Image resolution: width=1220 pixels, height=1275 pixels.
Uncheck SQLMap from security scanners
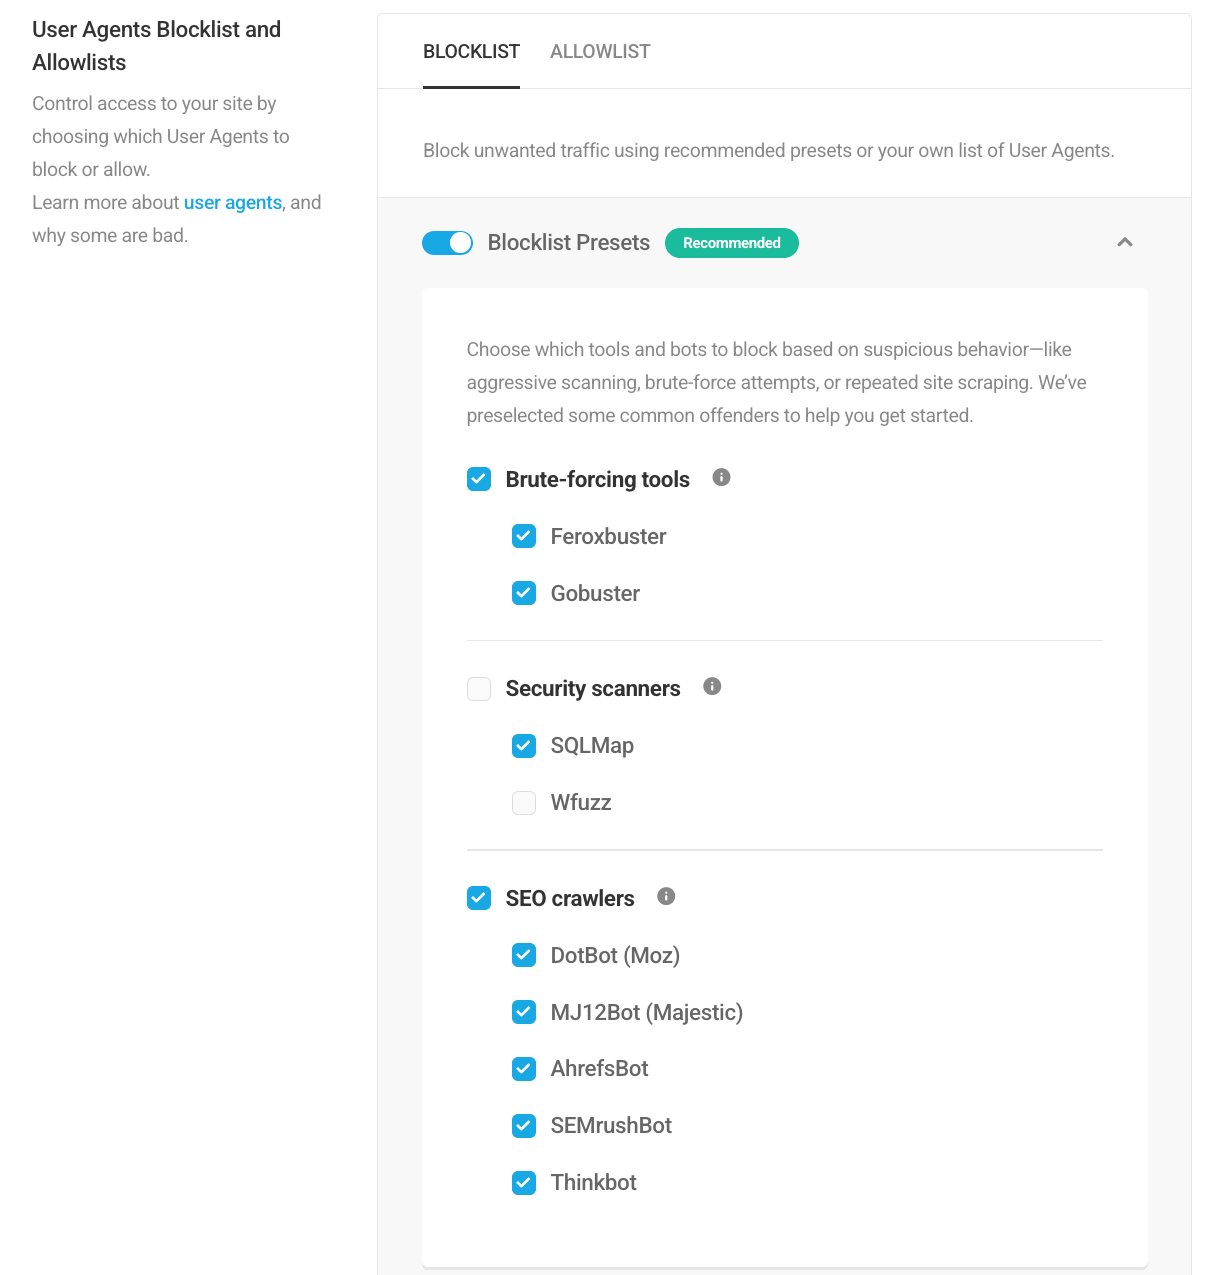(x=524, y=746)
